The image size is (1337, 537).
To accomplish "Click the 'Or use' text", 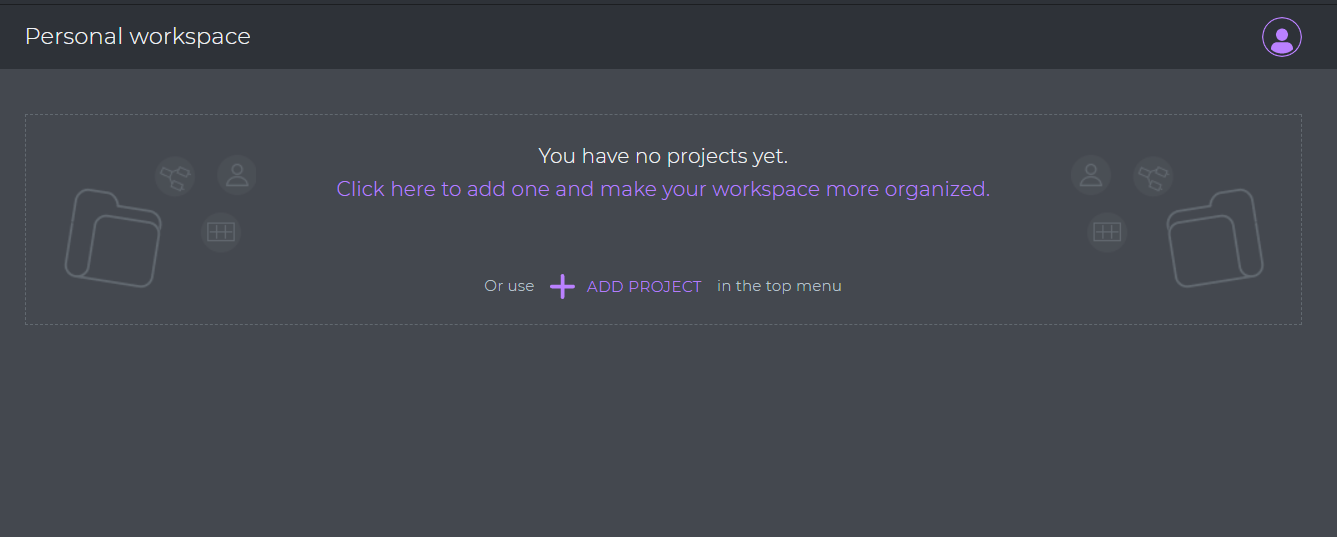I will (509, 286).
